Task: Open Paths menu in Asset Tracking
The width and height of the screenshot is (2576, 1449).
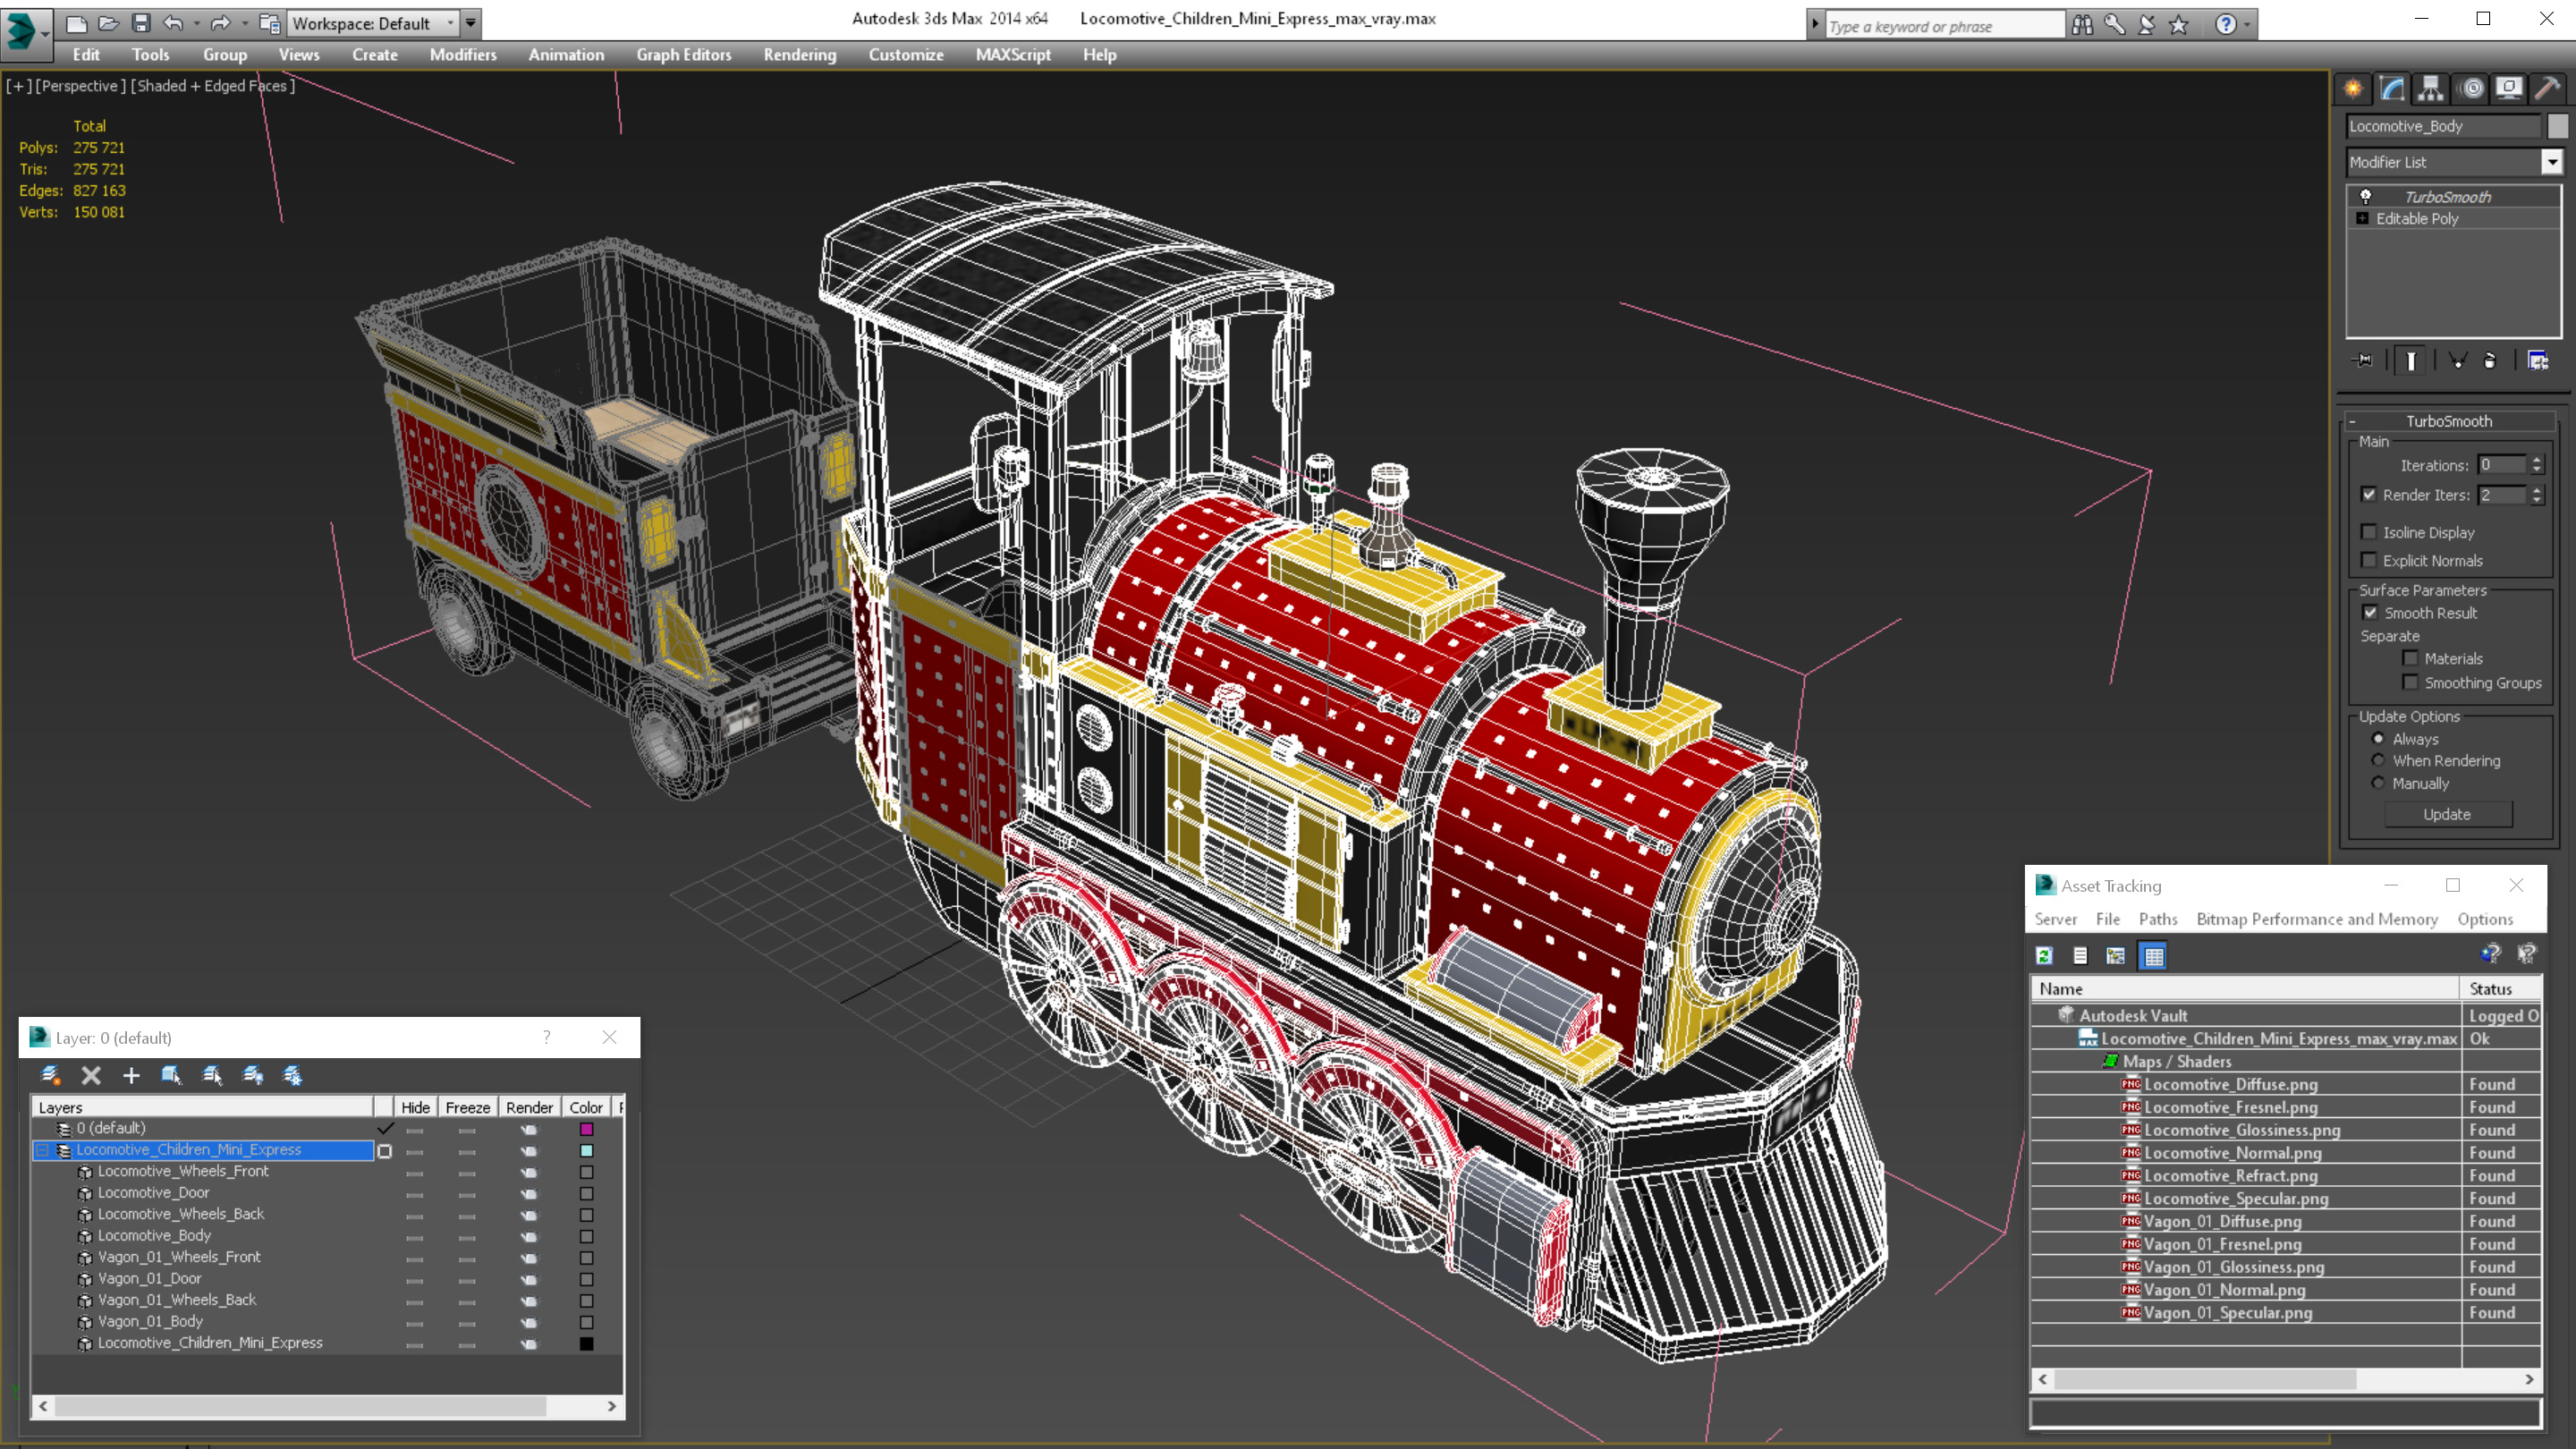Action: (2157, 919)
